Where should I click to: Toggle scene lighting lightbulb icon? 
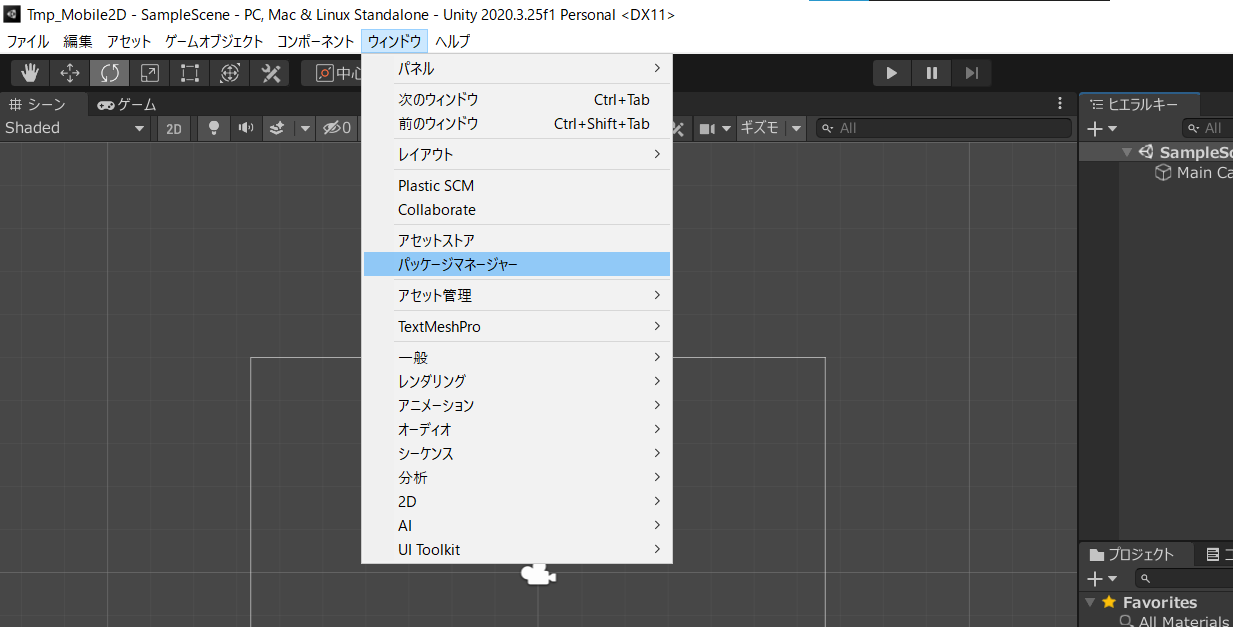pyautogui.click(x=213, y=128)
